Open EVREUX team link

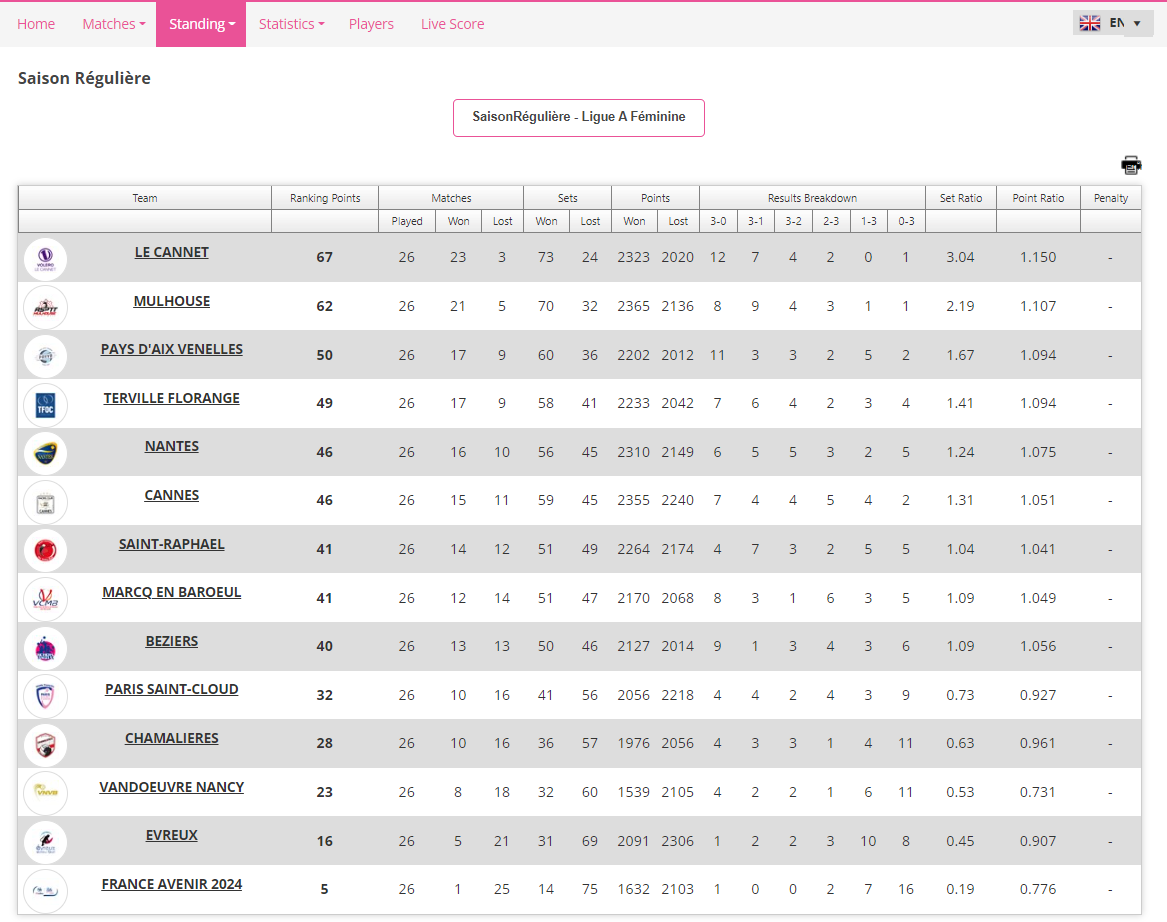(x=171, y=836)
